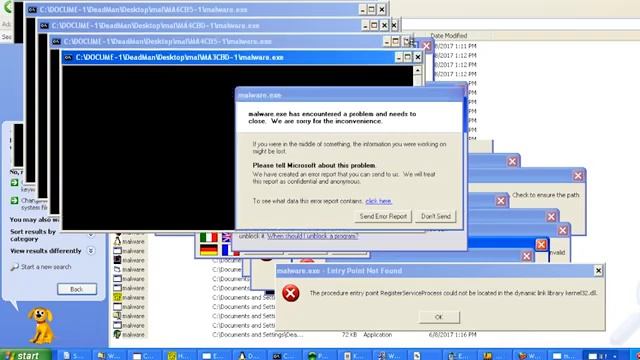
Task: Click the Rover search dog character
Action: [41, 325]
